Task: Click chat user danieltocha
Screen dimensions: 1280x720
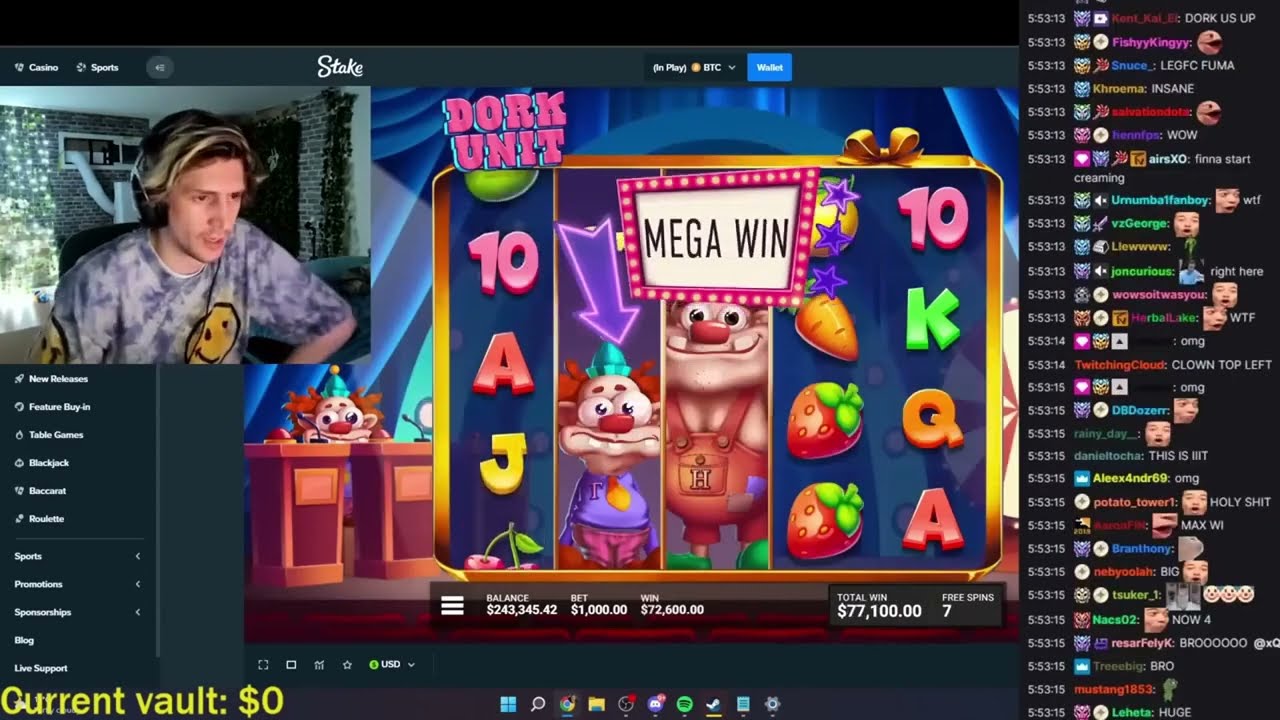Action: [1108, 456]
